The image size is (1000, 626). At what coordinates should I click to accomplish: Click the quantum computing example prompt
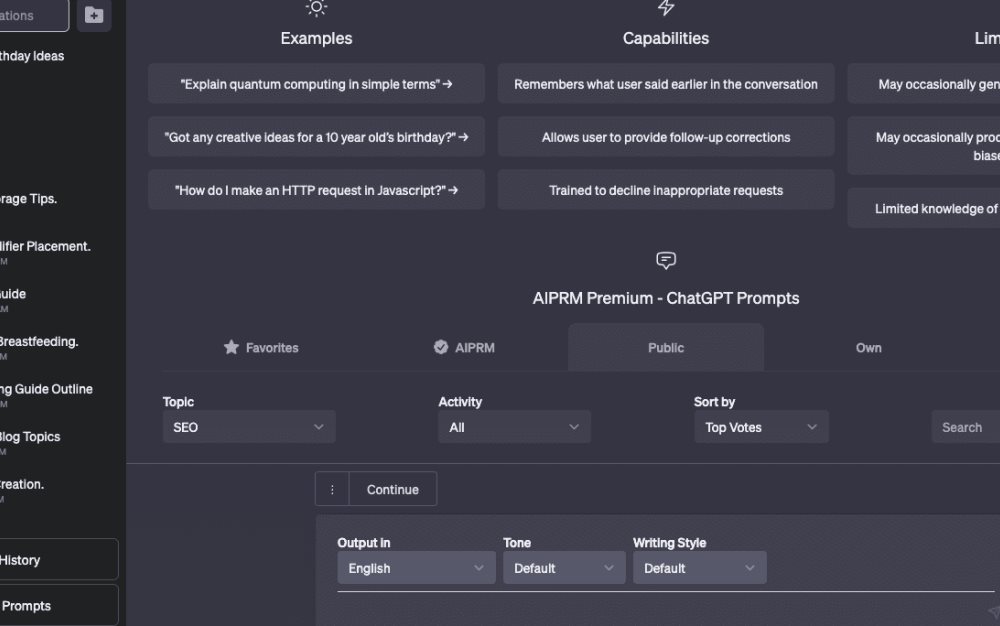pos(316,84)
